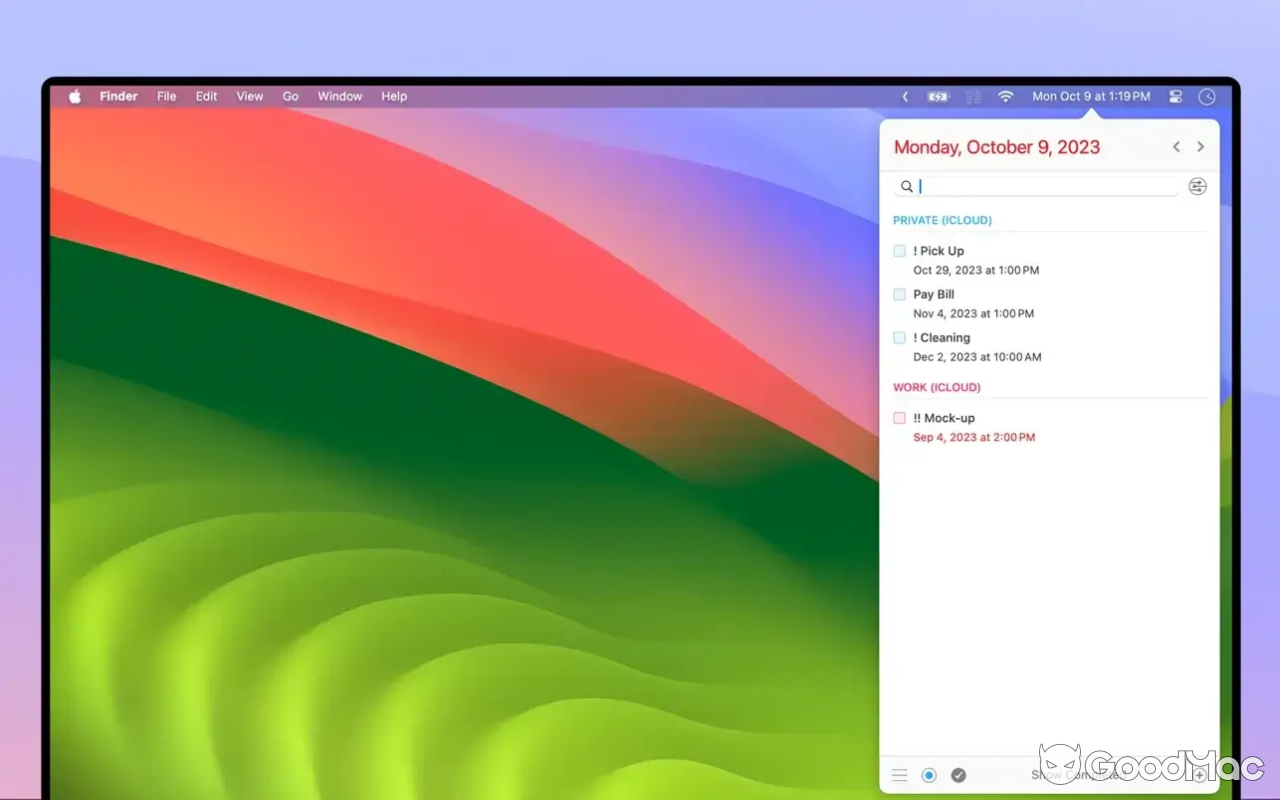
Task: Open the clock icon in the menu bar
Action: tap(1206, 96)
